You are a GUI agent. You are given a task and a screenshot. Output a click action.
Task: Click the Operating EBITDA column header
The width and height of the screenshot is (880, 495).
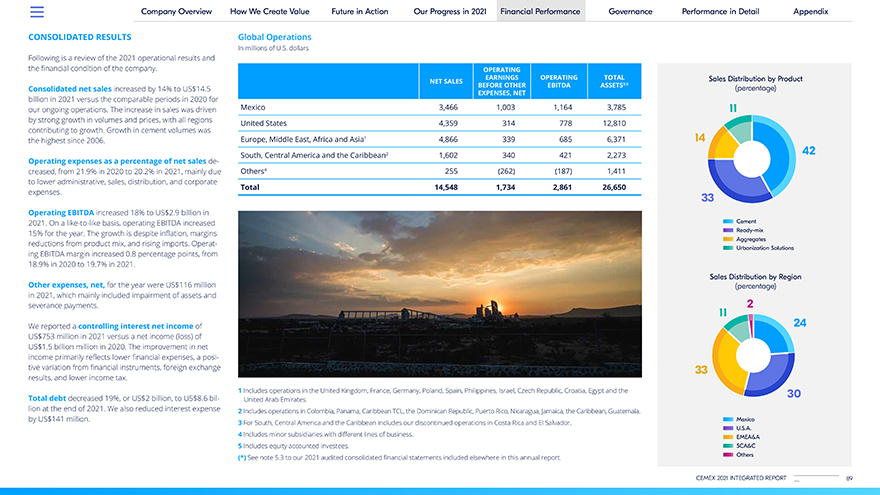pos(558,81)
